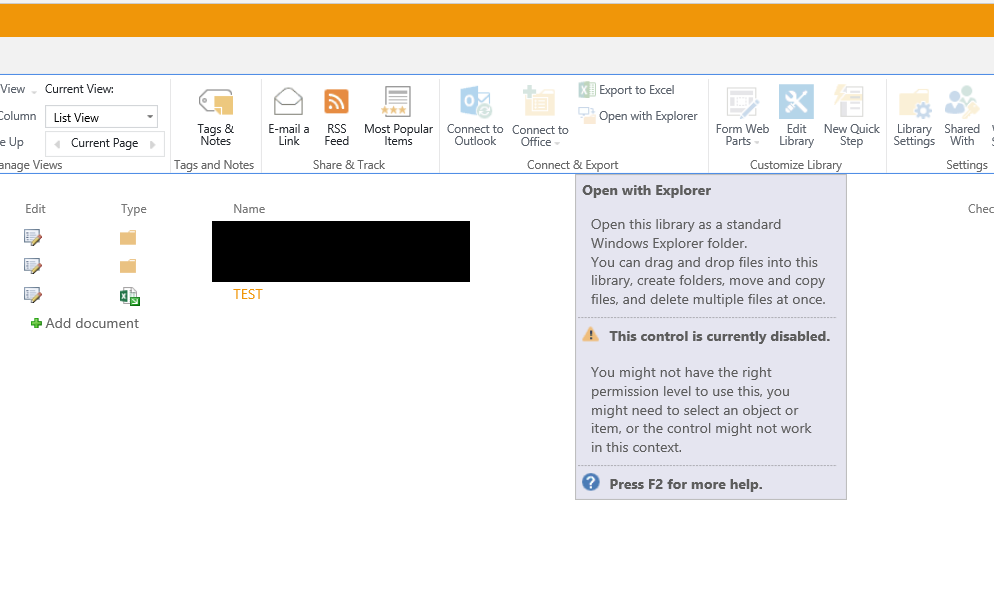994x606 pixels.
Task: Show Most Popular Items
Action: coord(398,118)
